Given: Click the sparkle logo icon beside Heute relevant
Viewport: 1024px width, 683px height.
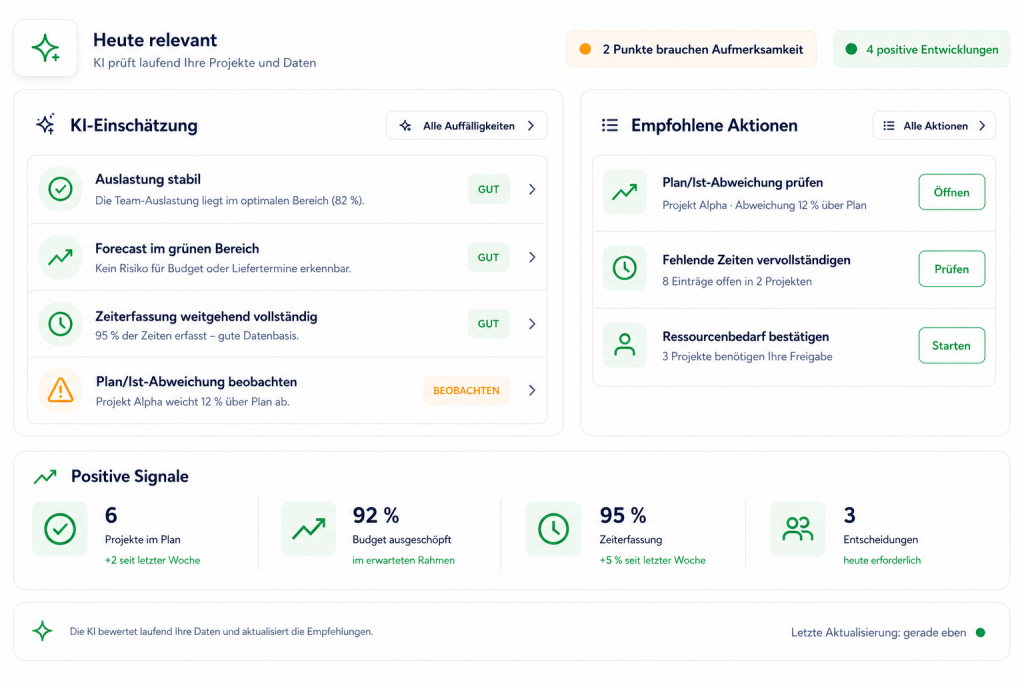Looking at the screenshot, I should [46, 48].
